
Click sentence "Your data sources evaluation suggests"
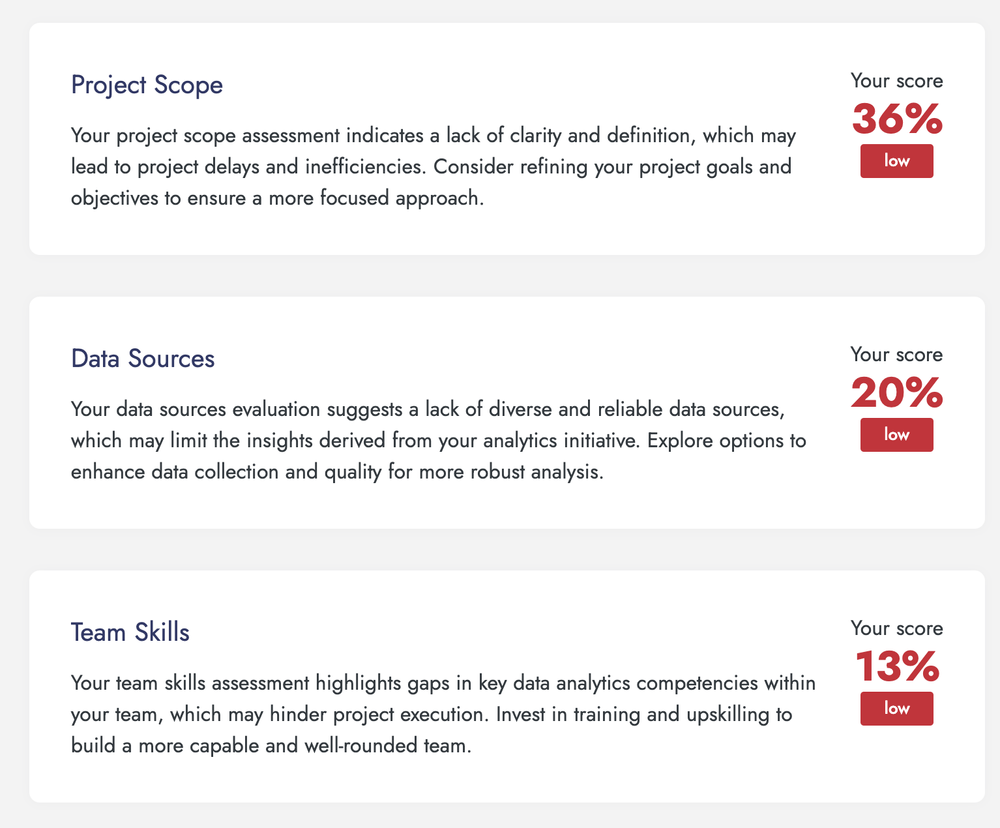click(x=300, y=409)
